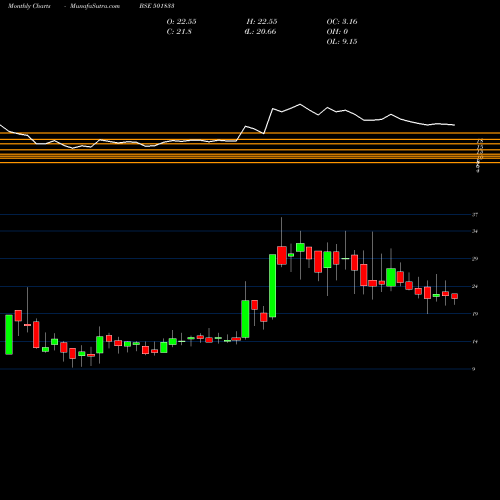This screenshot has height=500, width=500.
Task: Click the 'OC: 3.16' value
Action: [x=342, y=22]
